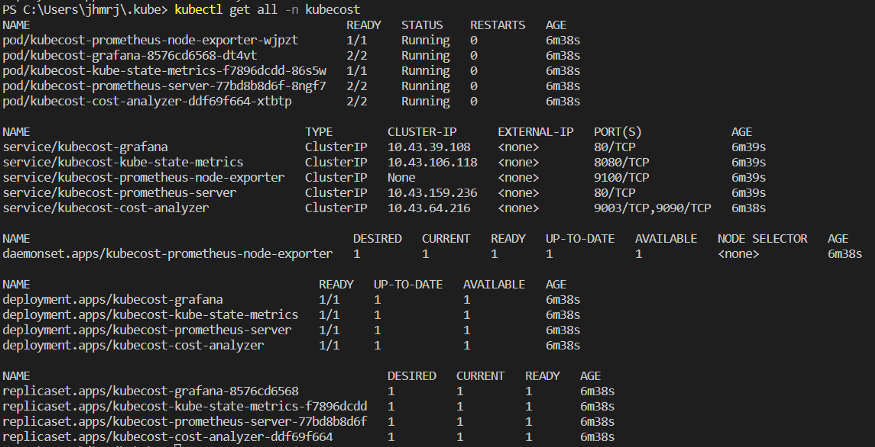Click deployment.apps/kubecost-cost-analyzer entry

click(133, 345)
